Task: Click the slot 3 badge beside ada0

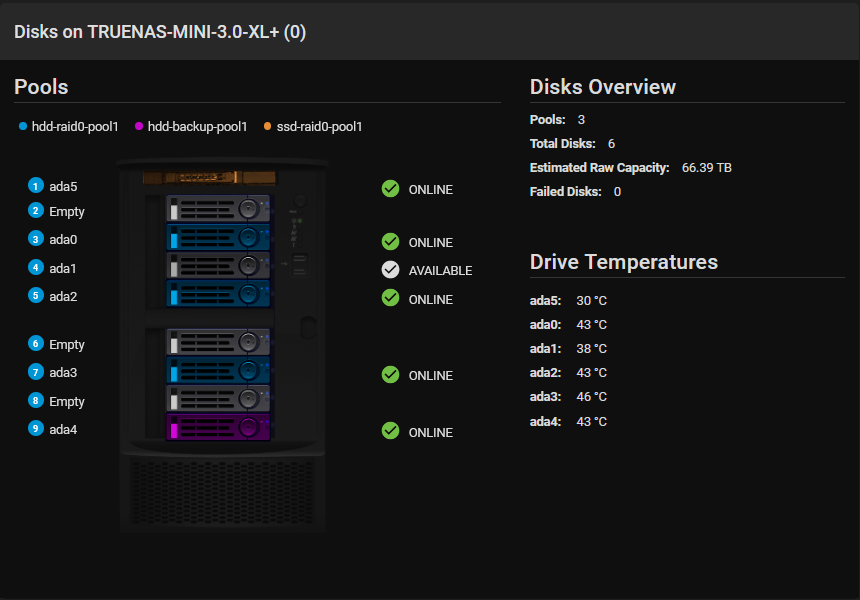Action: [x=36, y=239]
